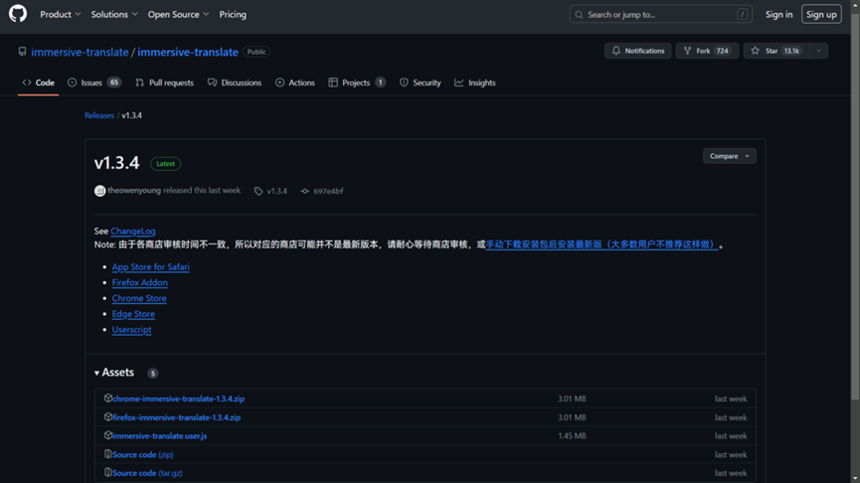Screen dimensions: 860x483
Task: Click package icon beside firefox zip asset
Action: click(108, 417)
